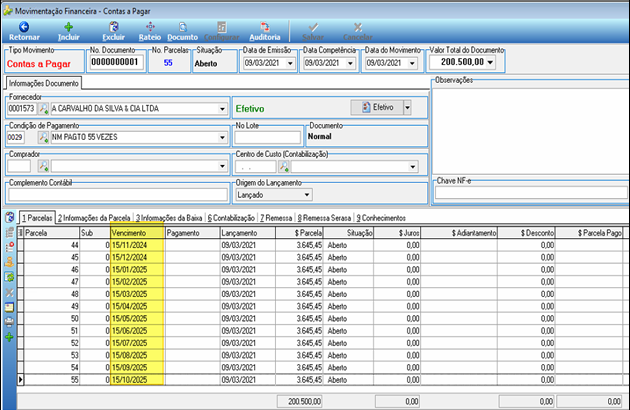
Task: Expand the Condição de Pagamento dropdown
Action: 222,137
